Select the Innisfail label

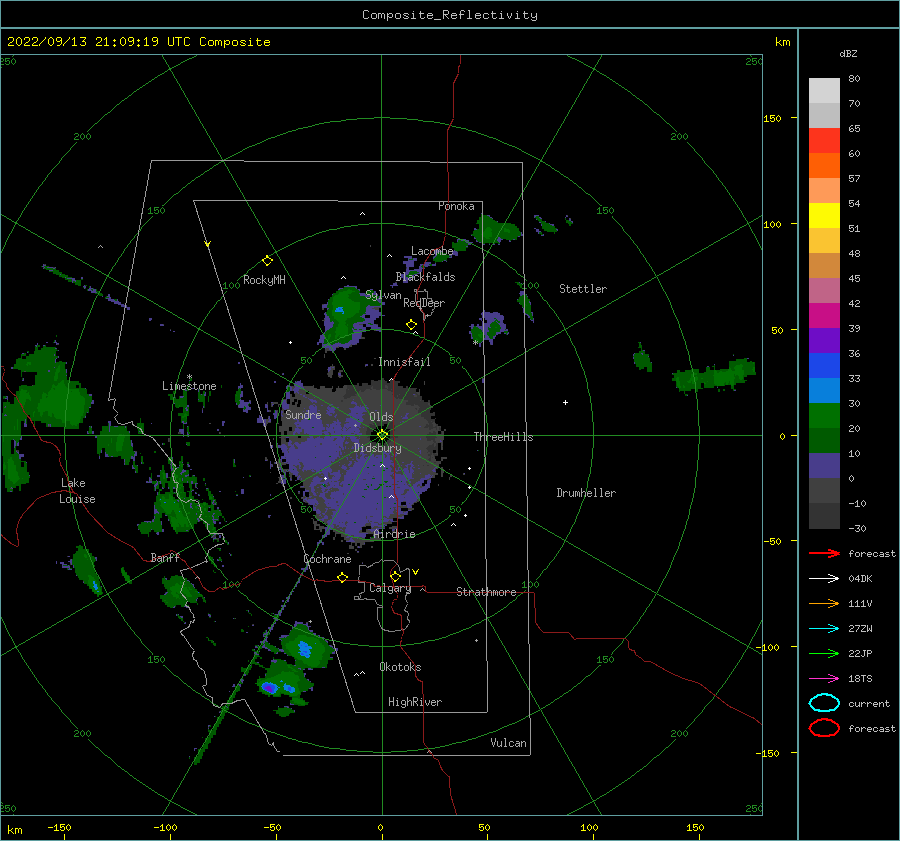point(404,362)
